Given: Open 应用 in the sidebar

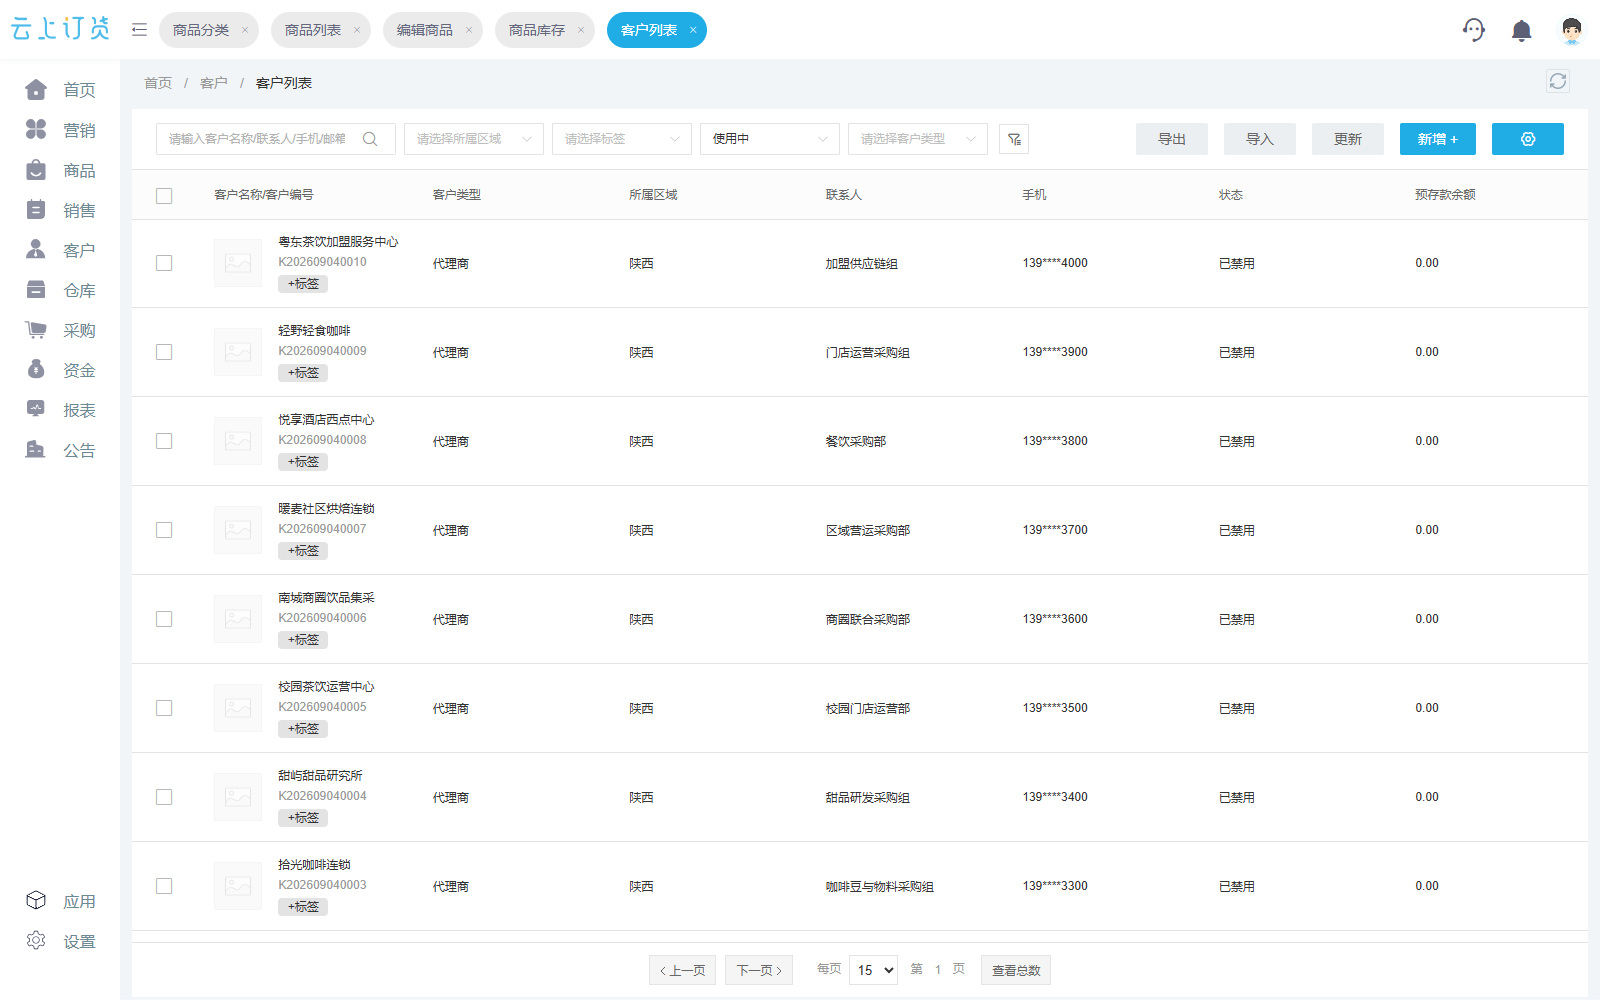Looking at the screenshot, I should point(60,901).
